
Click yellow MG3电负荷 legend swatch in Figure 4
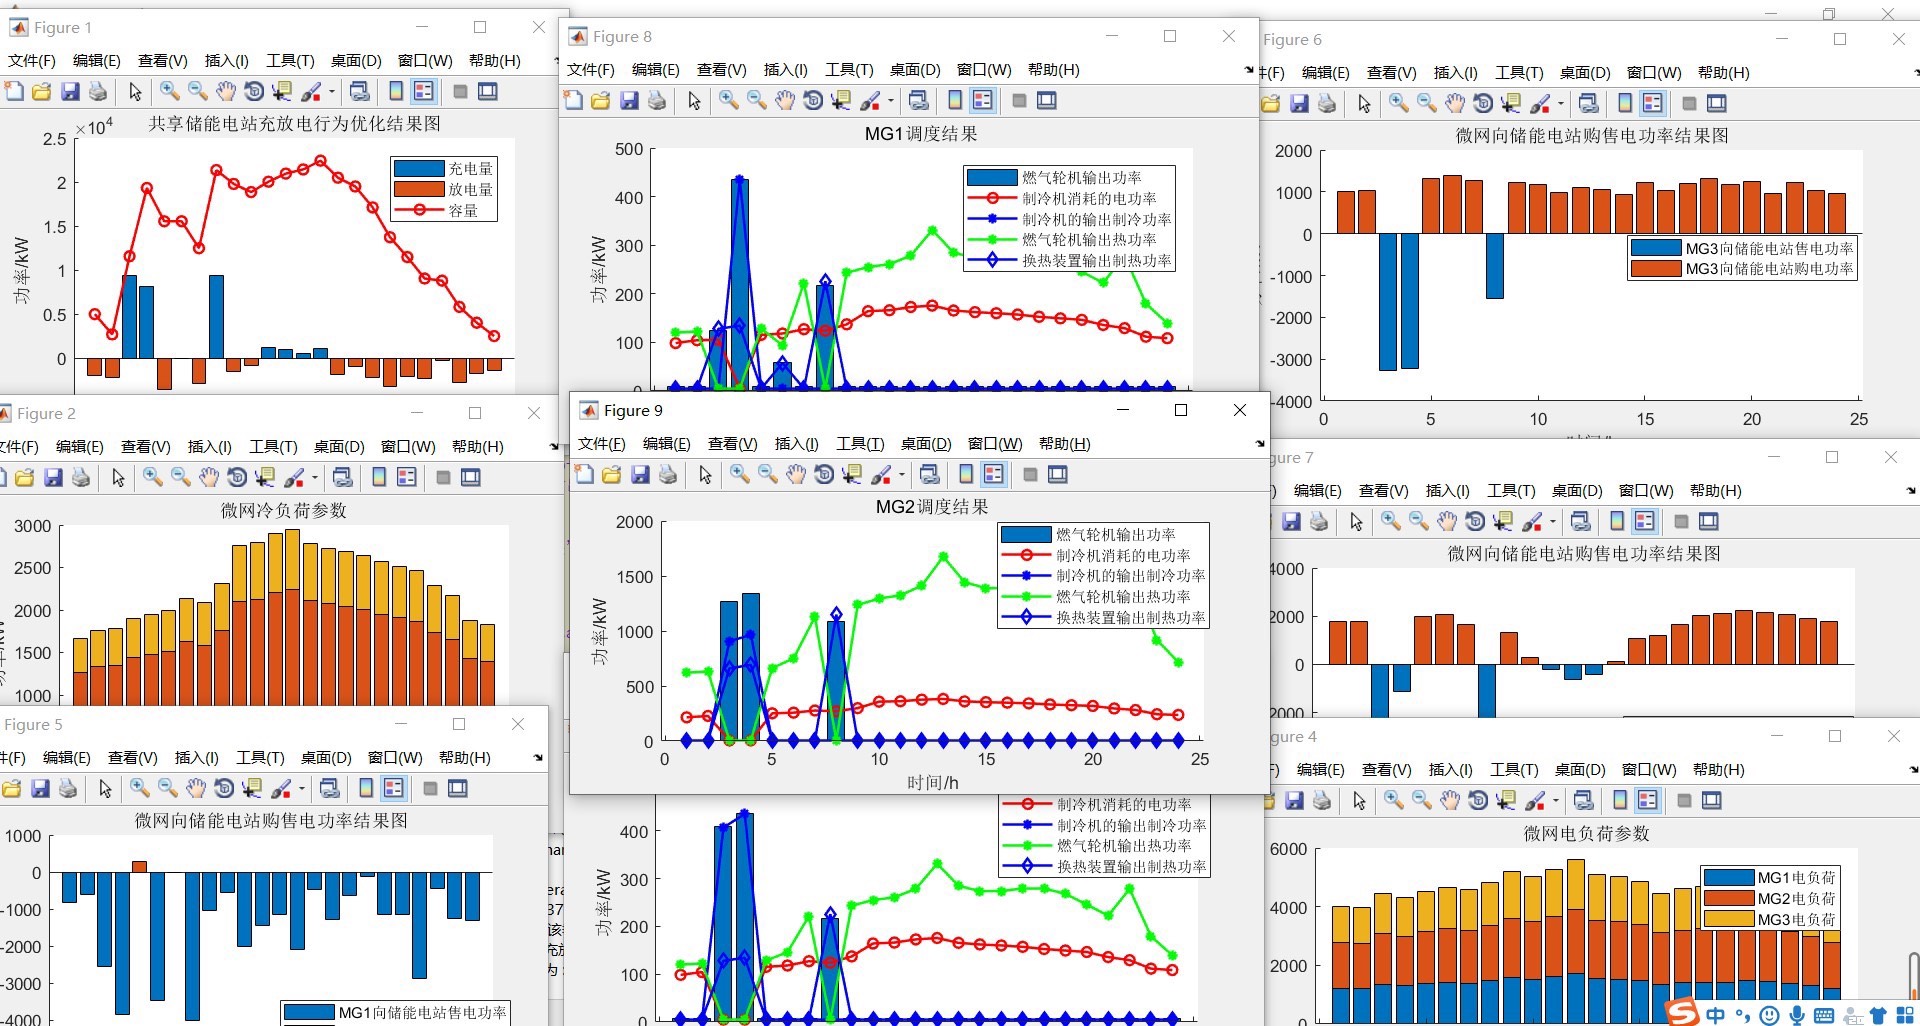tap(1728, 919)
